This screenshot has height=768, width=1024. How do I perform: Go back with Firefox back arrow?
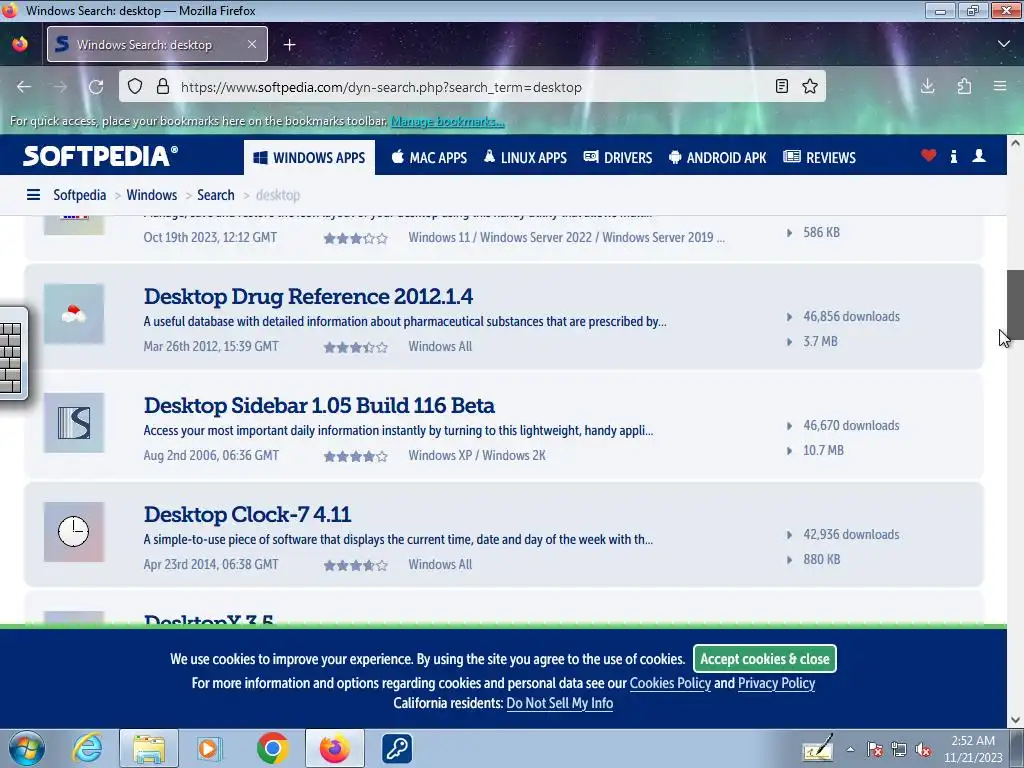click(24, 87)
